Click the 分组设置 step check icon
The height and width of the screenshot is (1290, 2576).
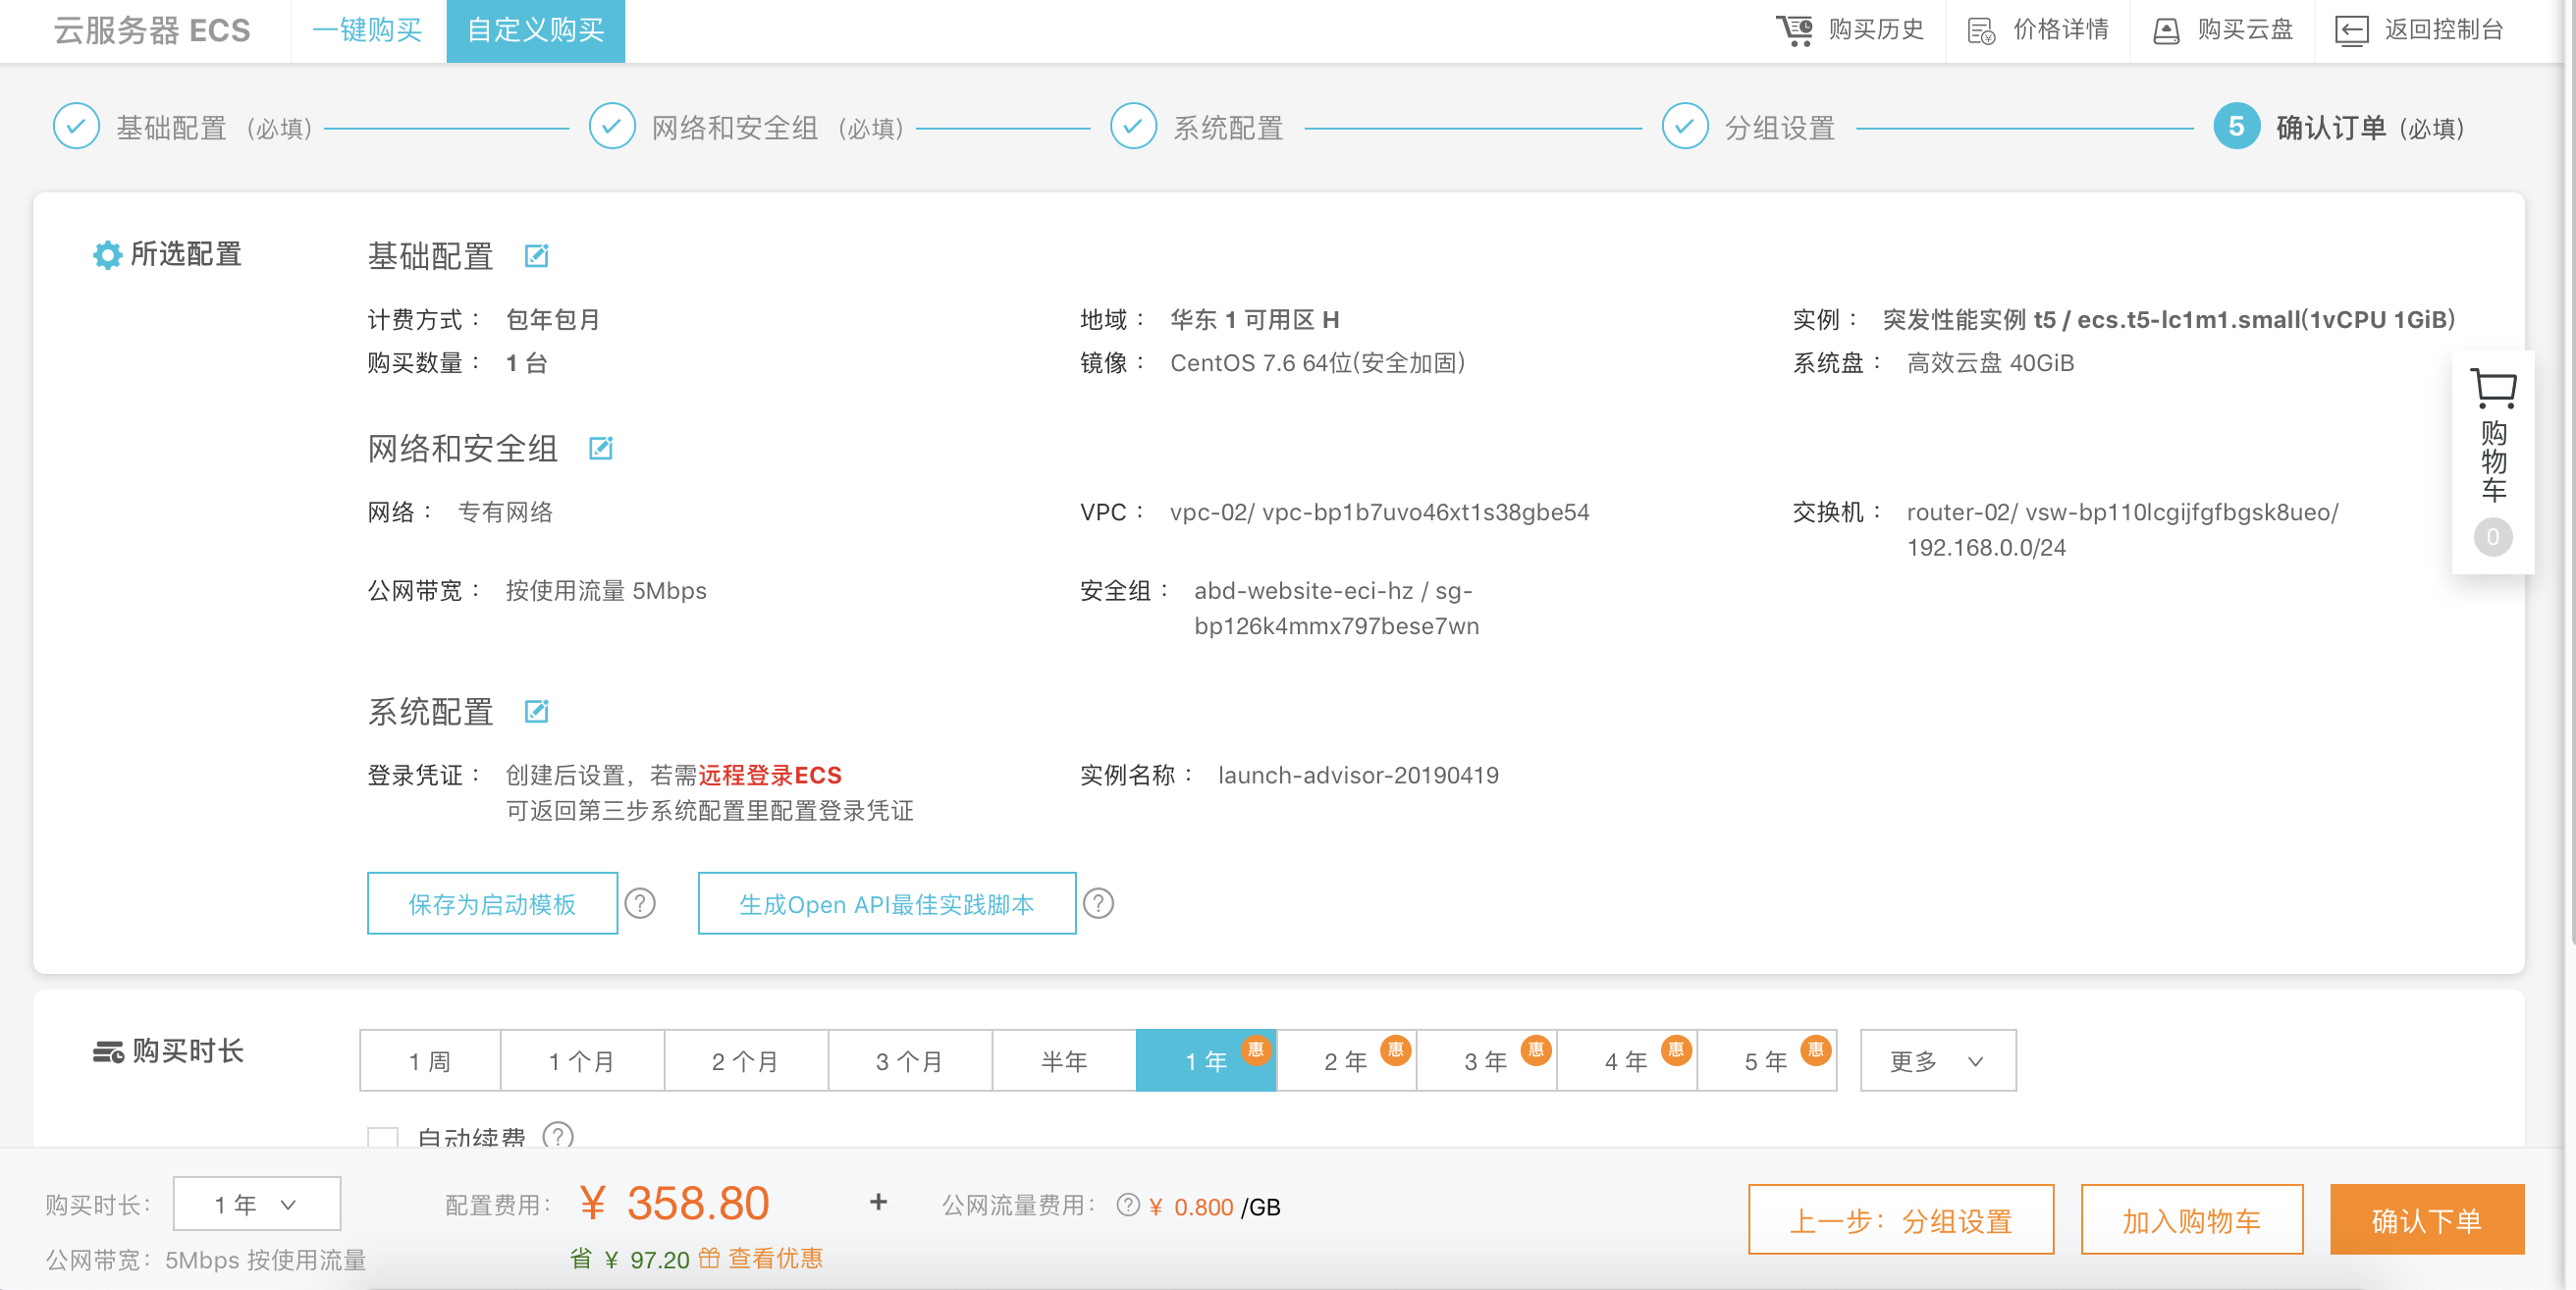tap(1685, 127)
